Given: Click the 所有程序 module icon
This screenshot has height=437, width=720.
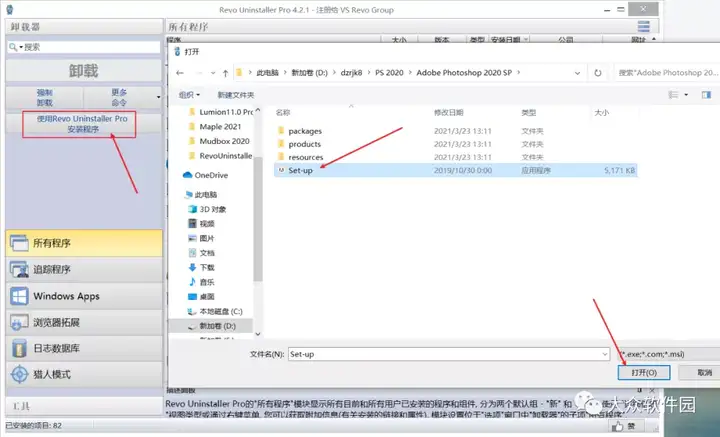Looking at the screenshot, I should click(x=19, y=243).
